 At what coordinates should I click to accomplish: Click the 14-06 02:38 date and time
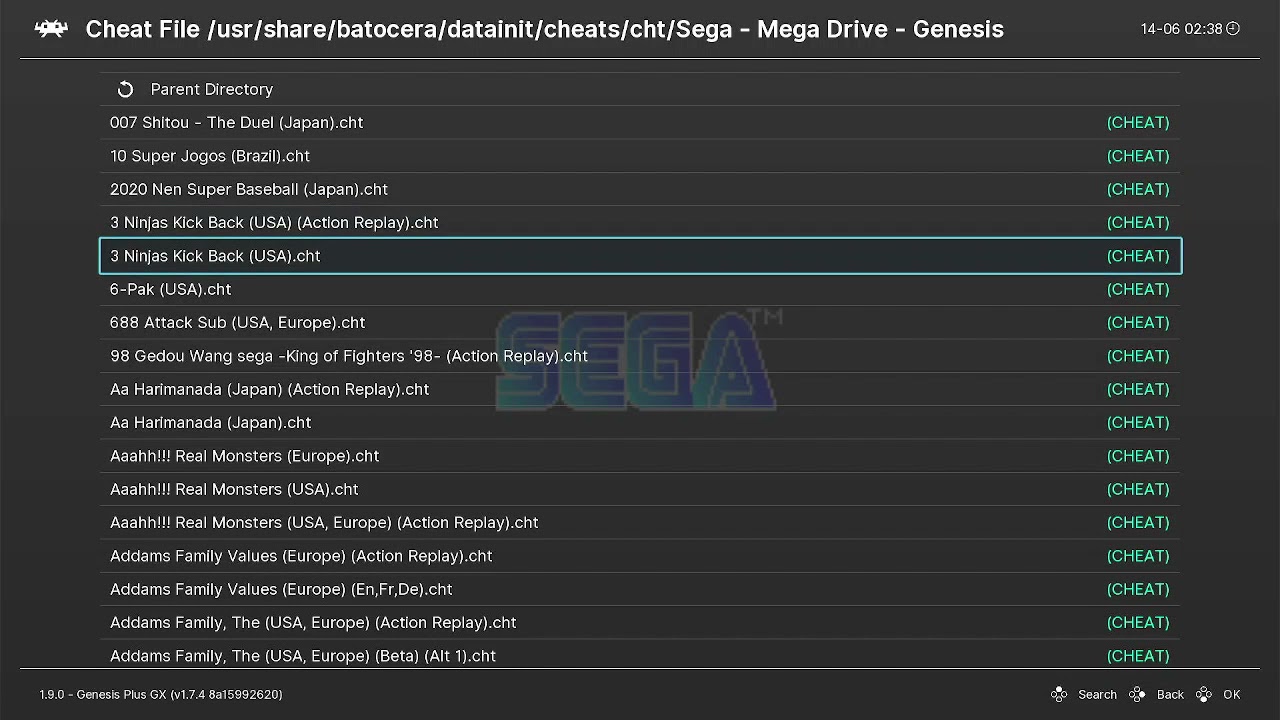click(x=1182, y=29)
